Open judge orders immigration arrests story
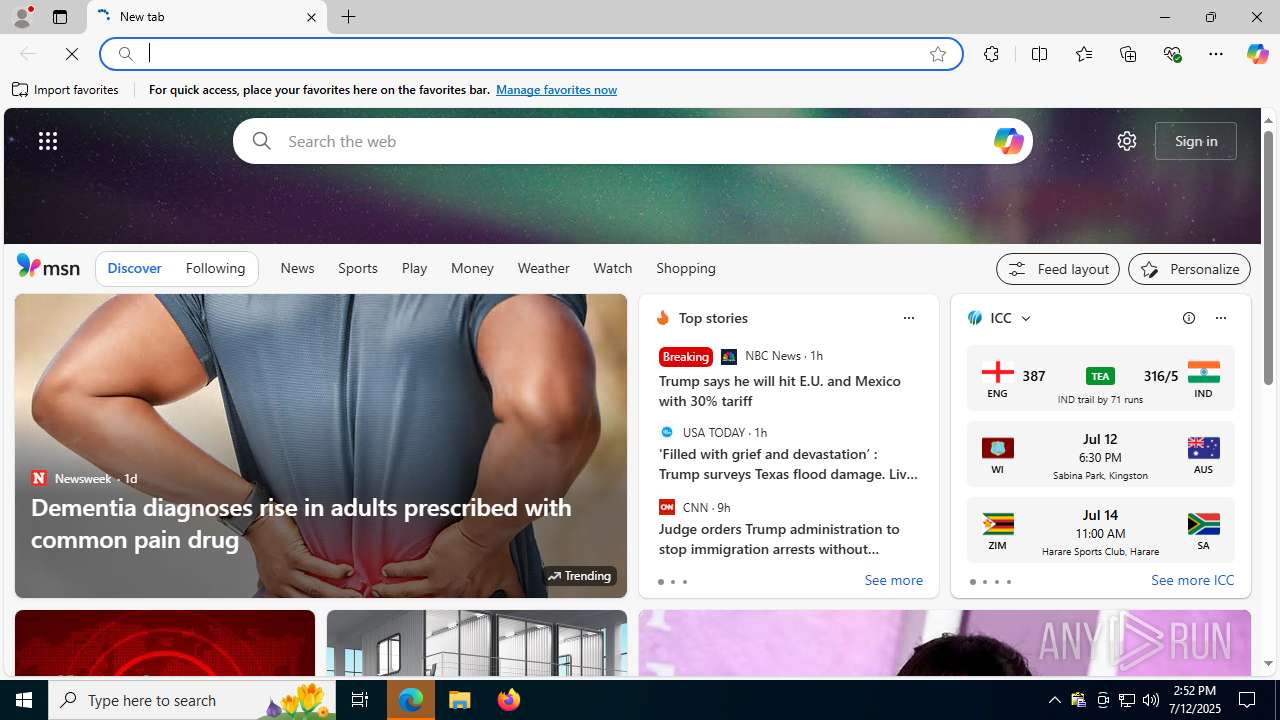Screen dimensions: 1280x720 point(780,539)
